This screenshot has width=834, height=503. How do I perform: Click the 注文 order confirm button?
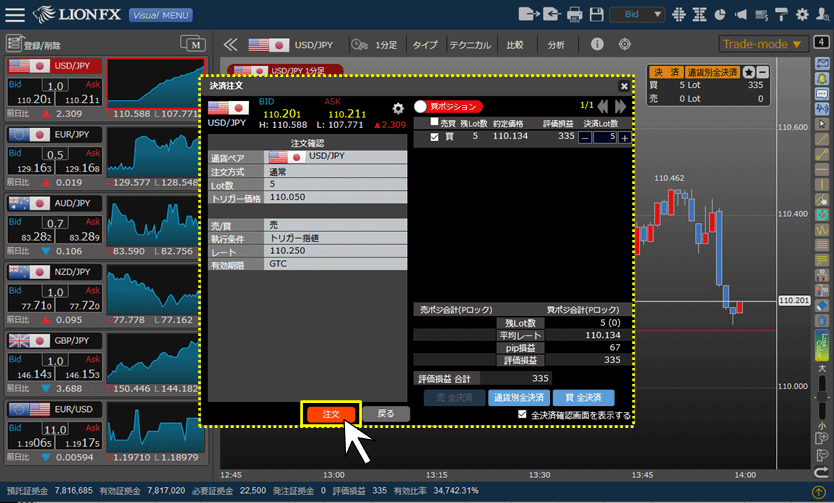[331, 414]
